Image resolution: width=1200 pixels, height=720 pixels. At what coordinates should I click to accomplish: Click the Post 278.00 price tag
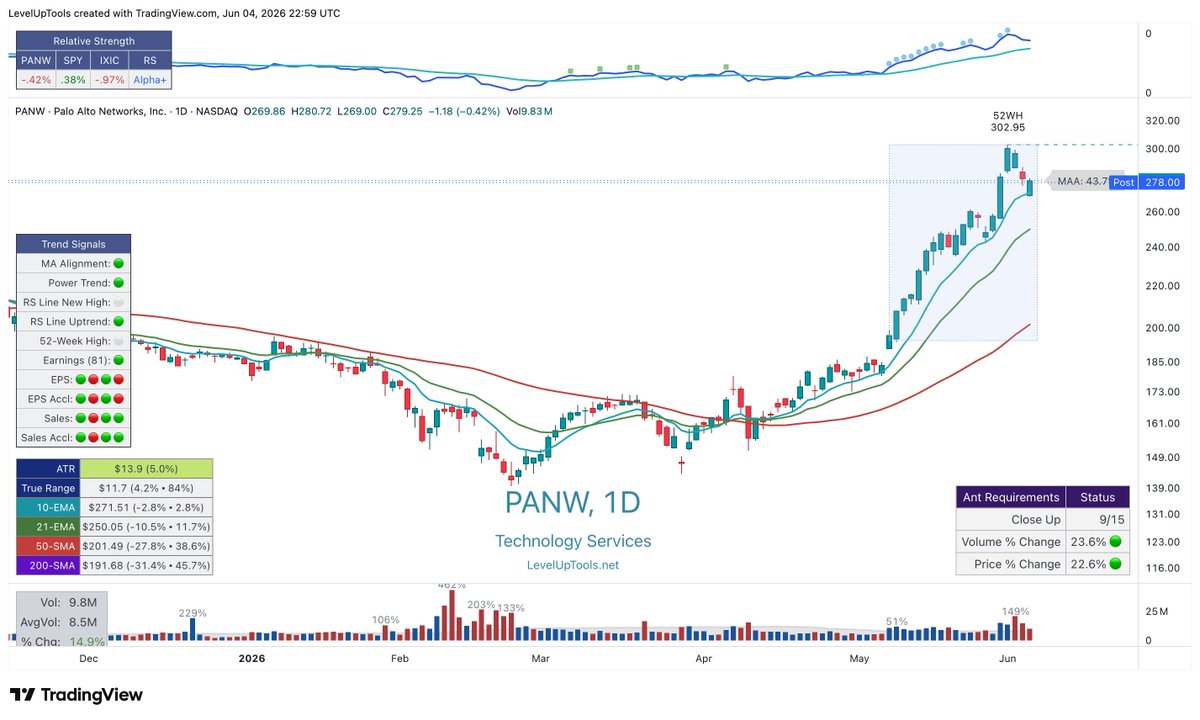(1147, 182)
